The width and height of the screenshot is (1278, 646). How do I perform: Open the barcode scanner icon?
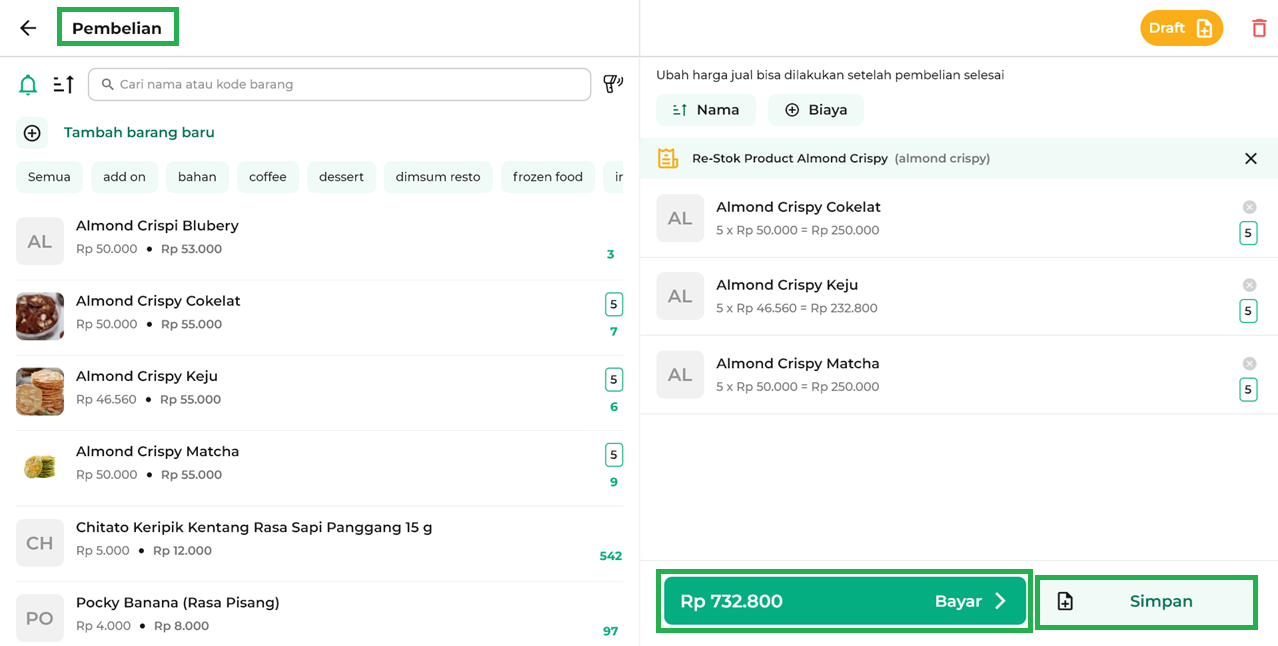[x=613, y=84]
